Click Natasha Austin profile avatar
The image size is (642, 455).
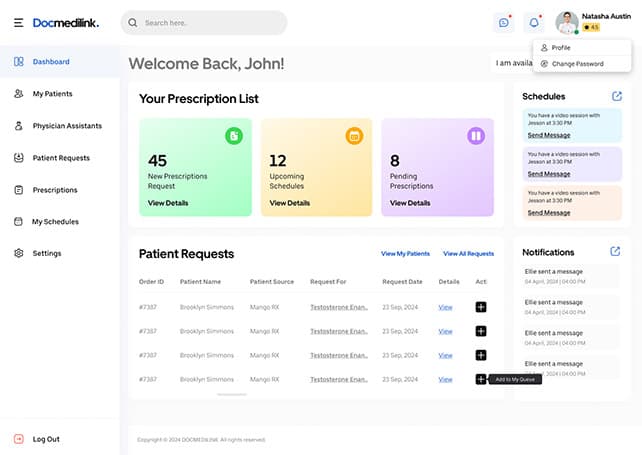pyautogui.click(x=567, y=22)
